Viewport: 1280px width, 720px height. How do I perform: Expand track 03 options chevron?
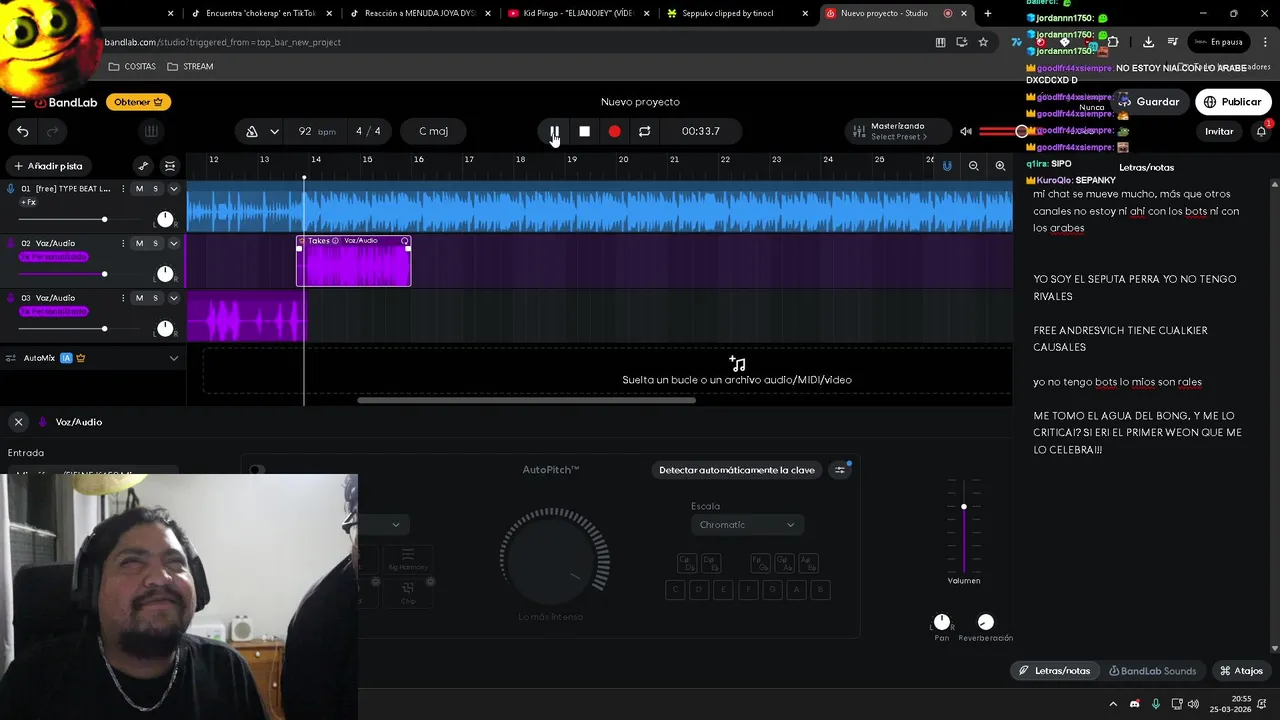click(173, 298)
